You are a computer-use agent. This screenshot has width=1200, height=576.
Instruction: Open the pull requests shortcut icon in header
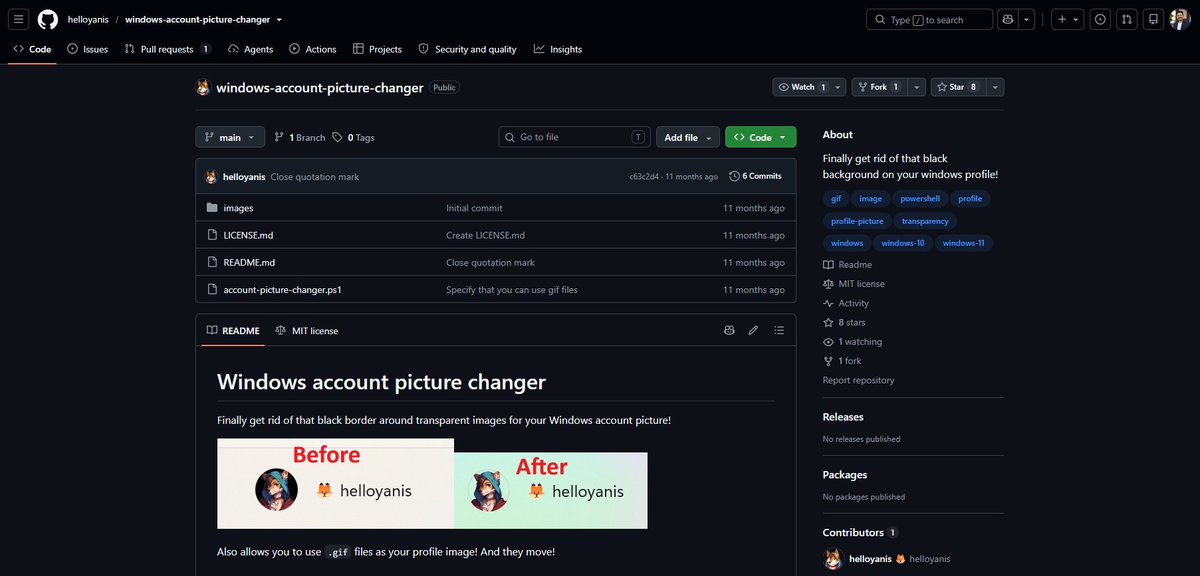(1127, 20)
